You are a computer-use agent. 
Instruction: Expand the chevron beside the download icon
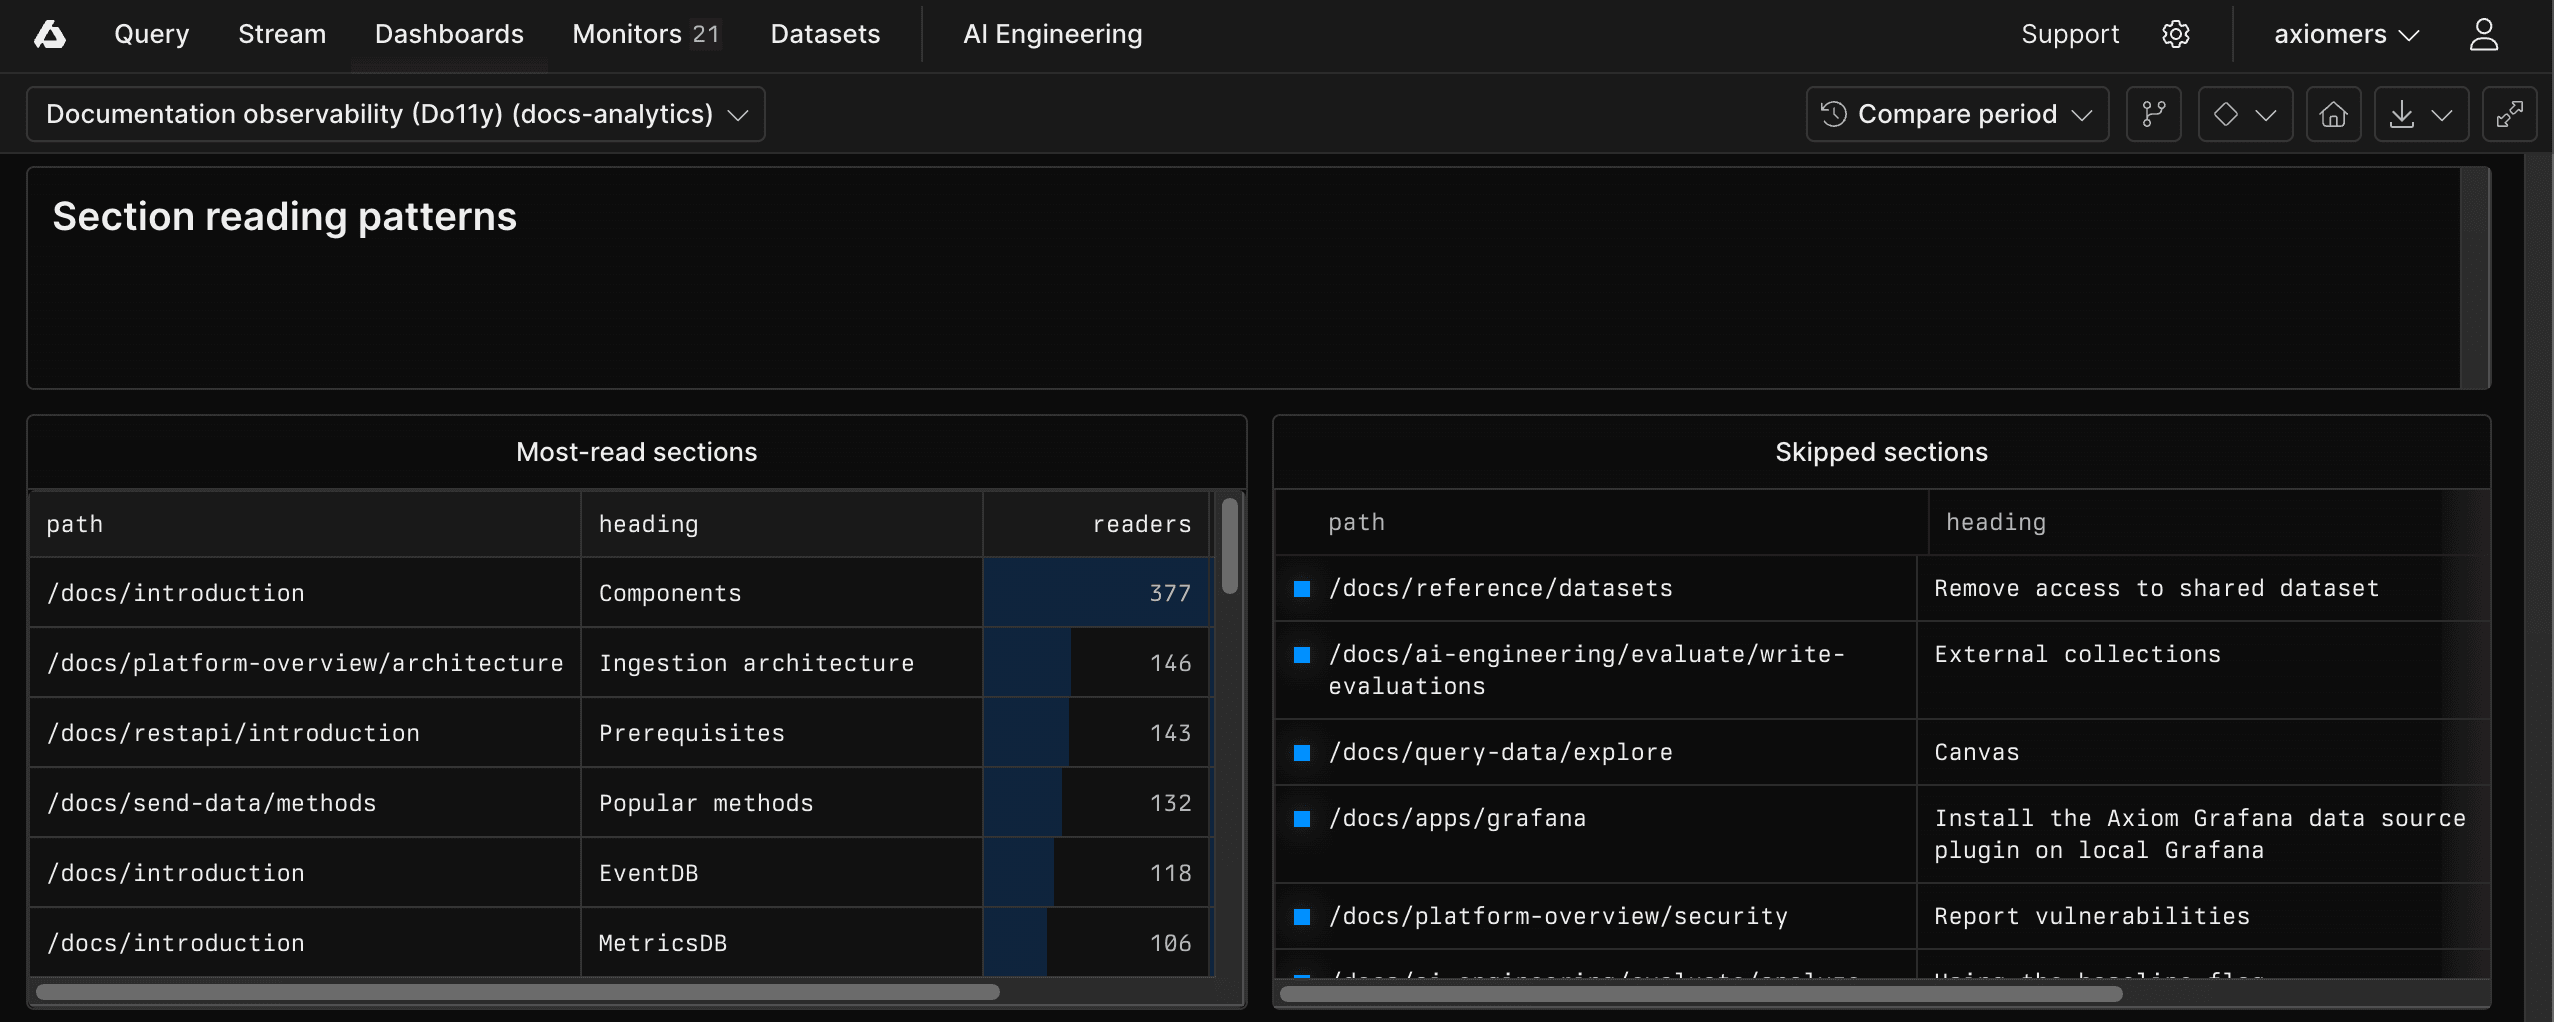(x=2442, y=115)
